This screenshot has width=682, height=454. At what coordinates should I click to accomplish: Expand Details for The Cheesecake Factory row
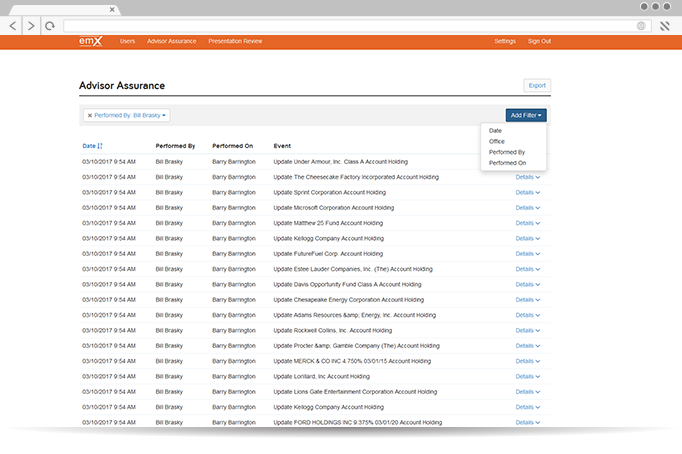(x=528, y=177)
